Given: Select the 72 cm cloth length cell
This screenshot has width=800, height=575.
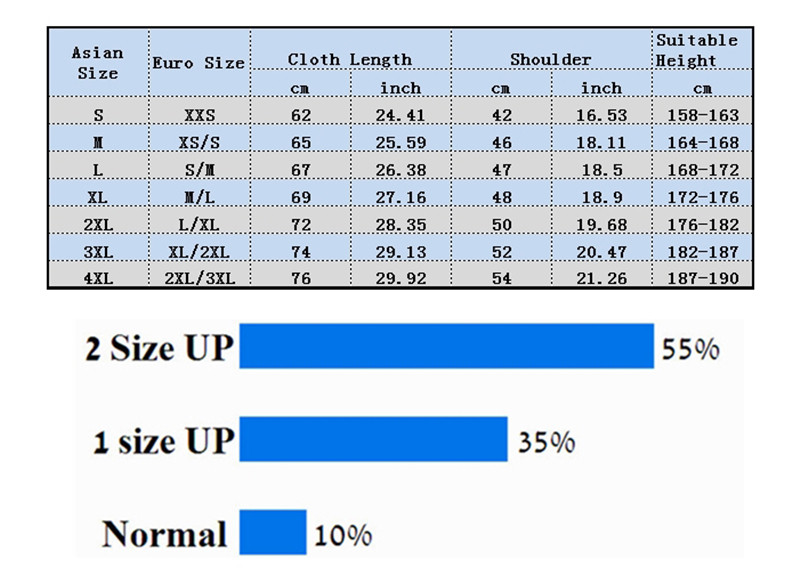Looking at the screenshot, I should click(301, 224).
